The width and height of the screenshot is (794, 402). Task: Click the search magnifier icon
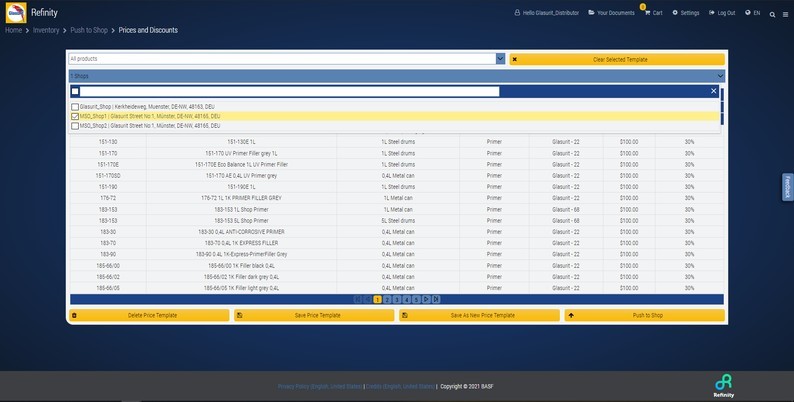click(772, 15)
